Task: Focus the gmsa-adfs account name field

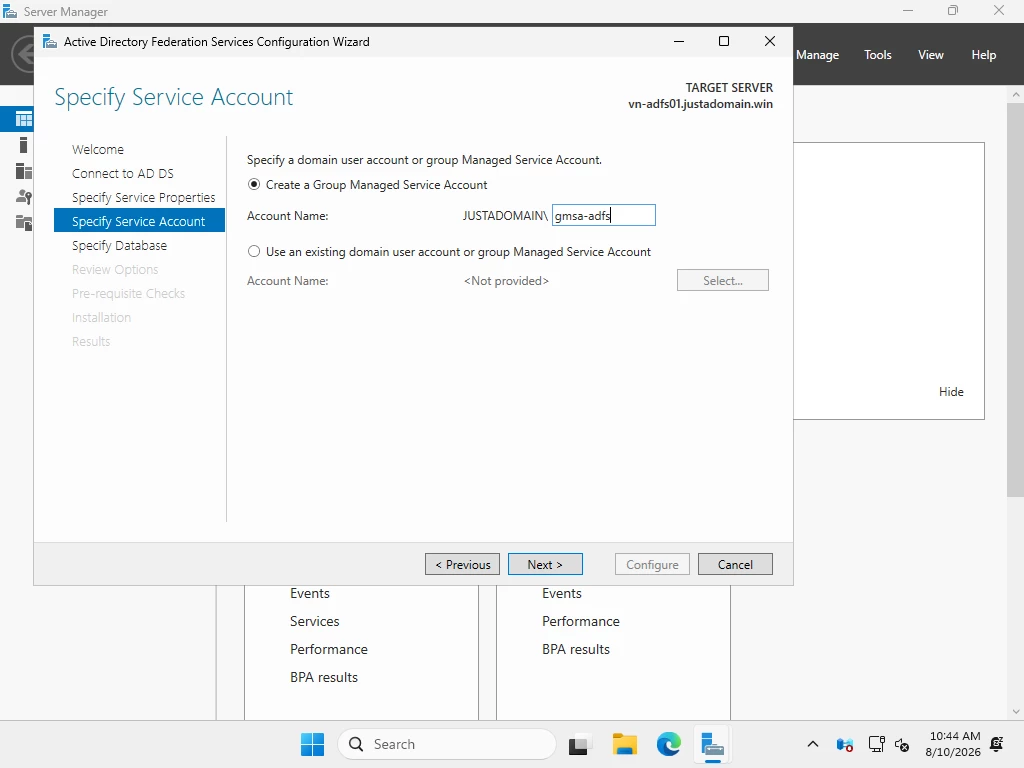Action: [603, 216]
